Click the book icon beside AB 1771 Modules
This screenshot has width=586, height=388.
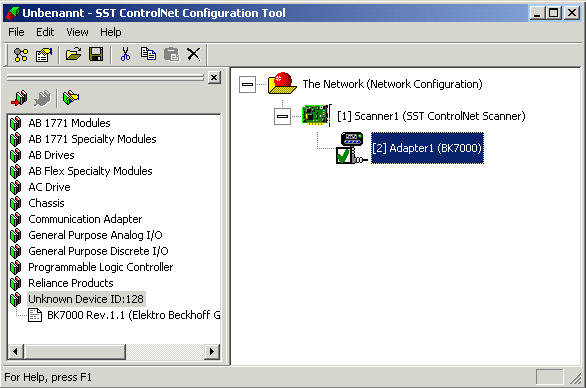click(16, 123)
